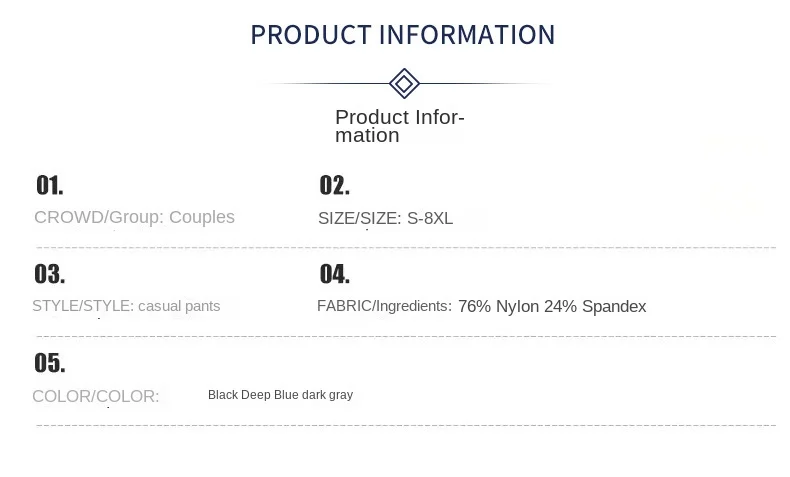Select the Couples value text
790x477 pixels.
tap(202, 218)
